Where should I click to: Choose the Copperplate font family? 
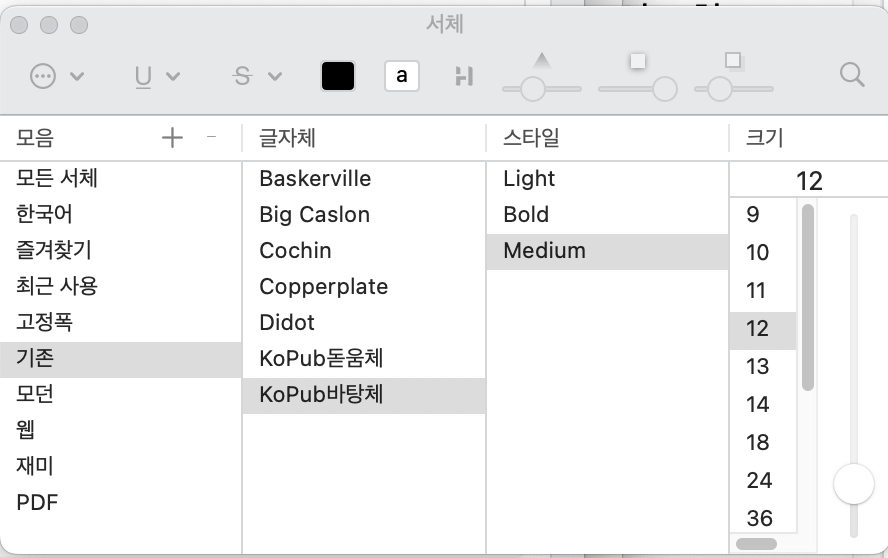click(364, 287)
